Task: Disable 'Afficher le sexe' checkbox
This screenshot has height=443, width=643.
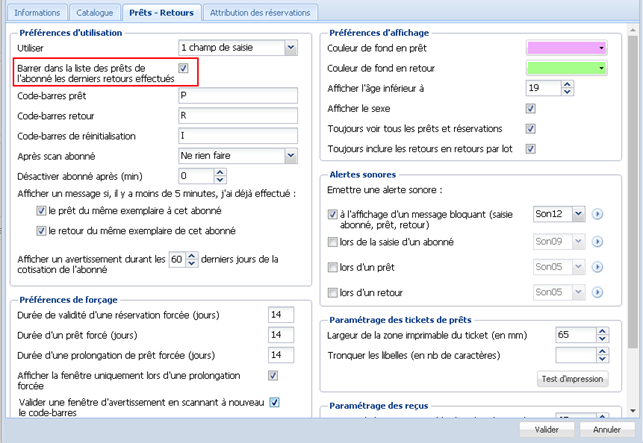Action: coord(531,108)
